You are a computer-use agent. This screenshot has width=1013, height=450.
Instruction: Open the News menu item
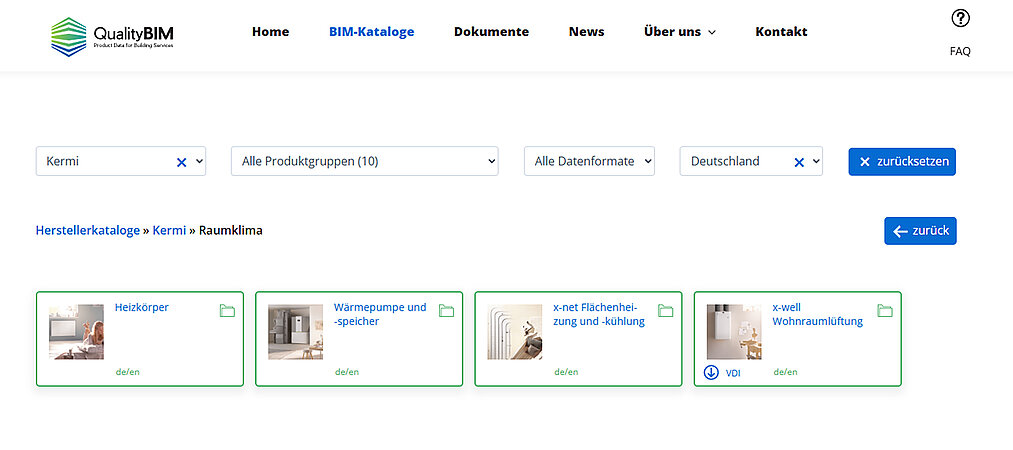click(586, 32)
